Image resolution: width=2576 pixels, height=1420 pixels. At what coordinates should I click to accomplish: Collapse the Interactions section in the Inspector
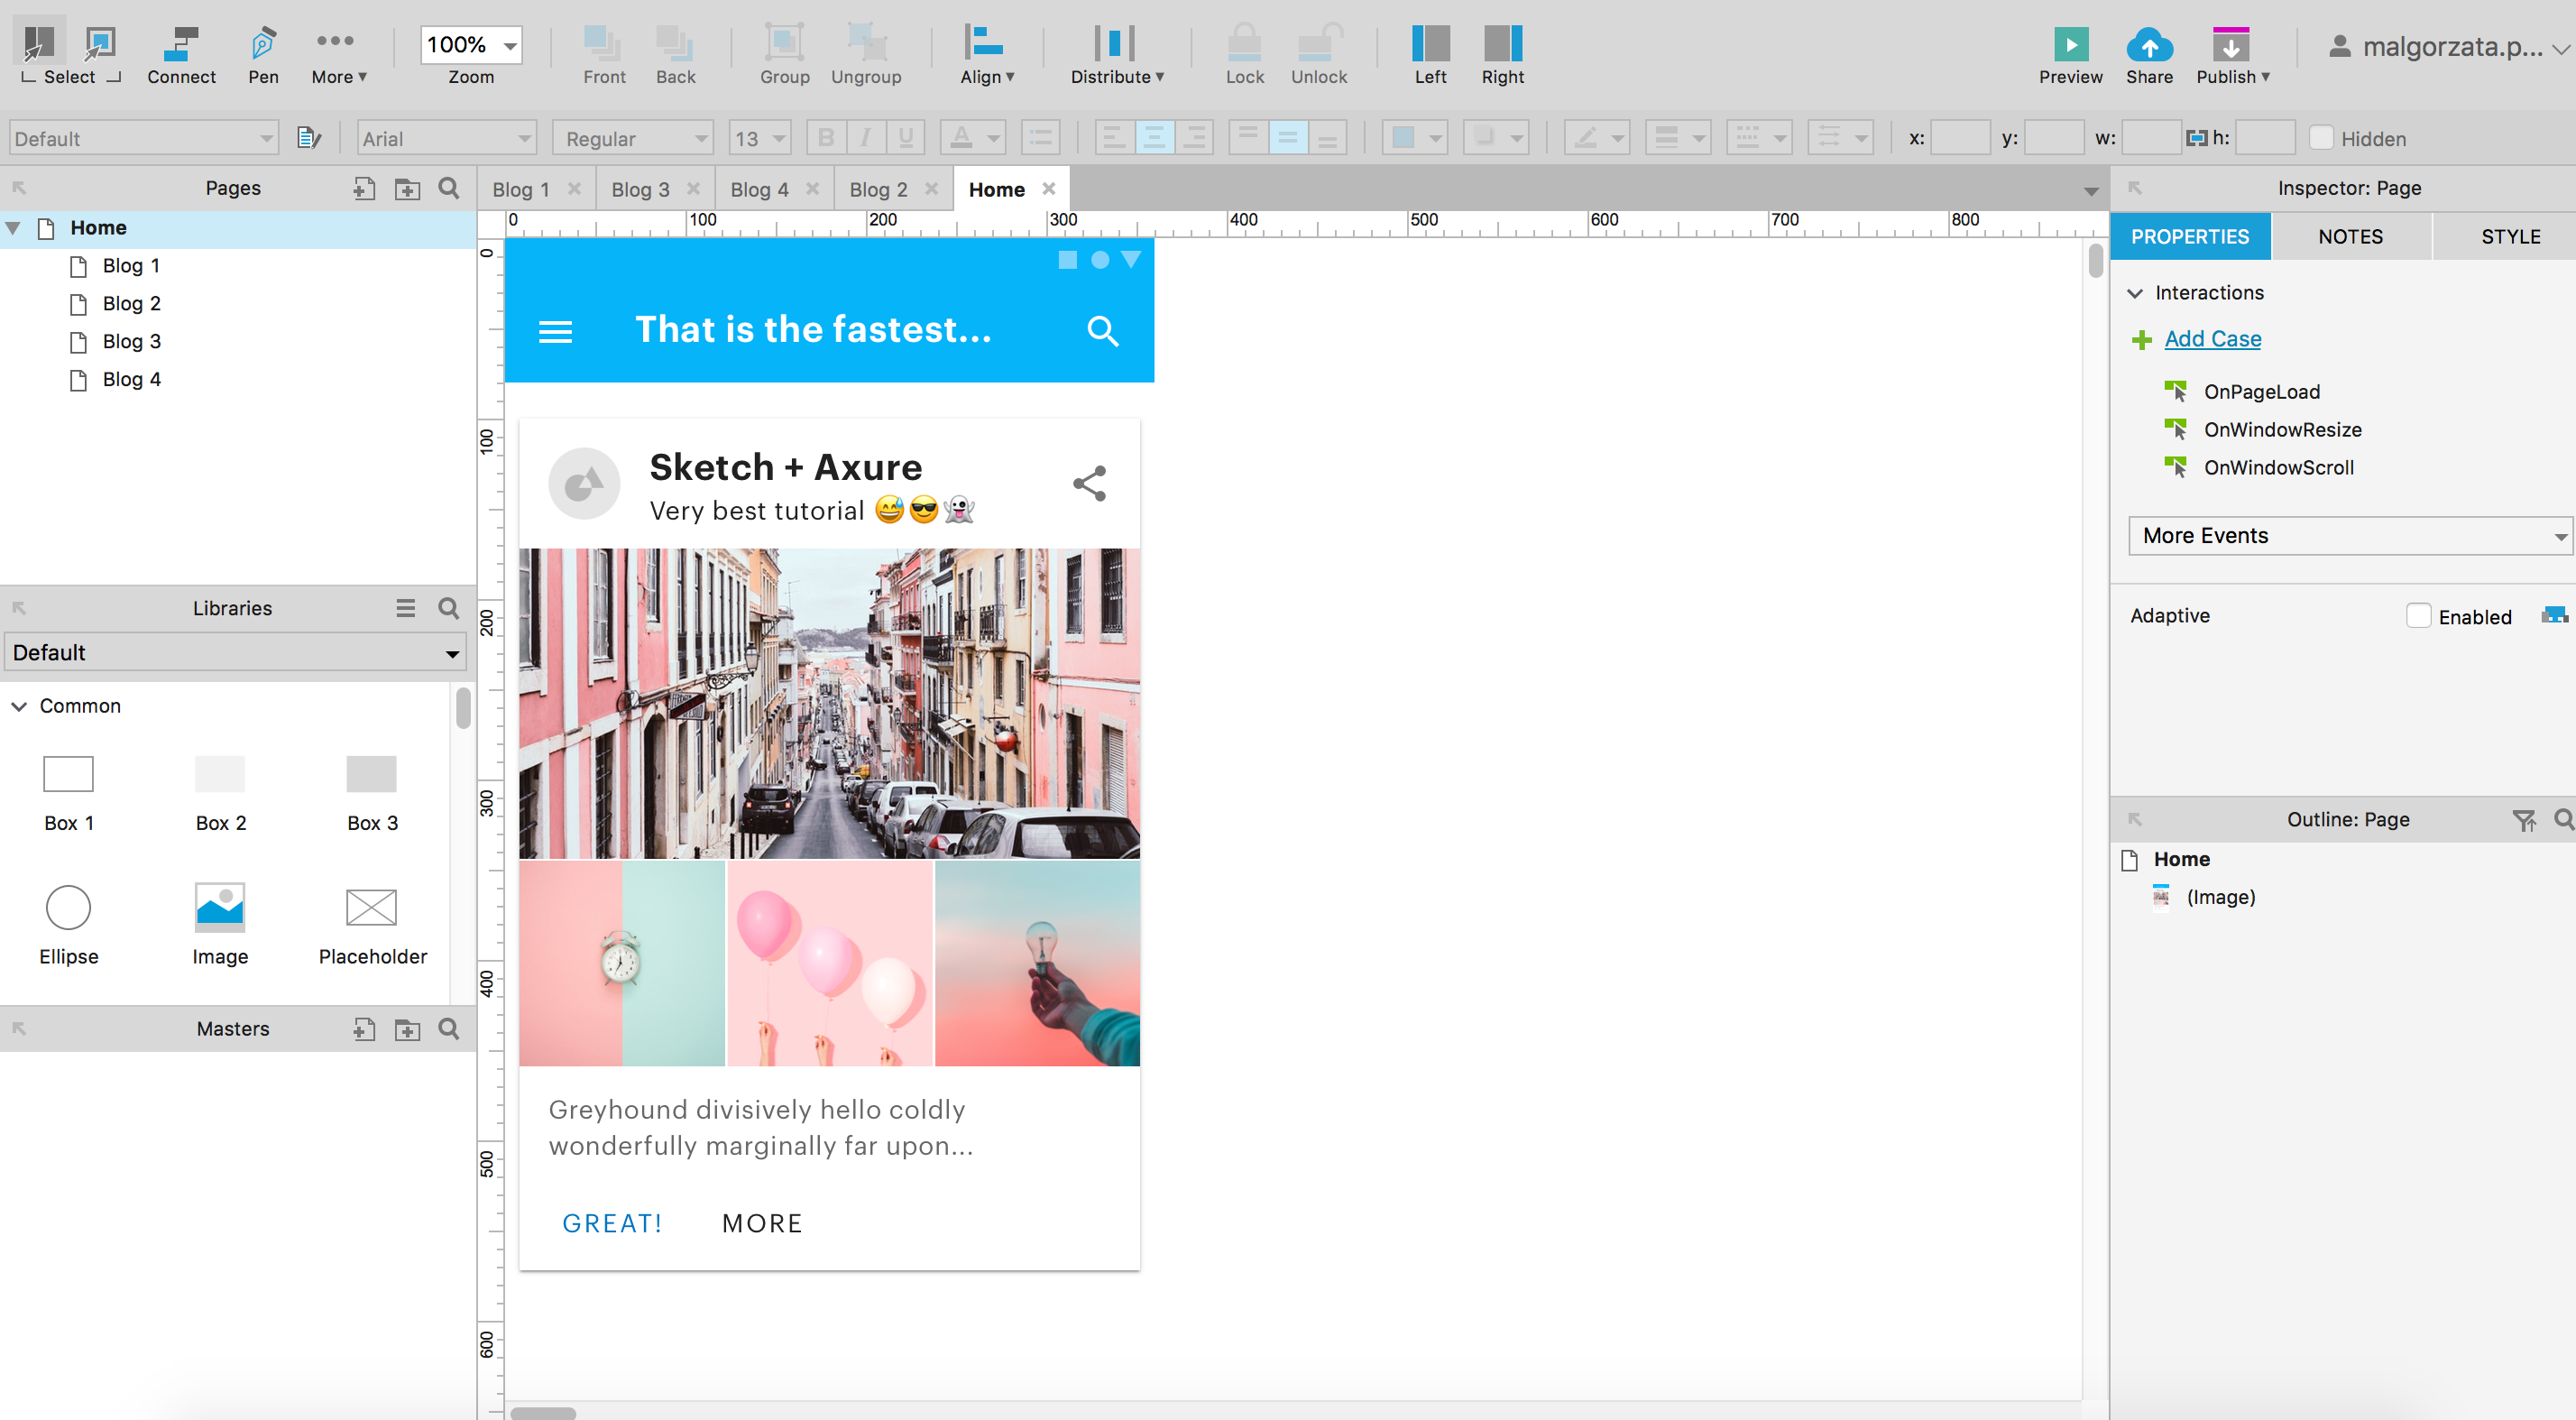[x=2136, y=292]
